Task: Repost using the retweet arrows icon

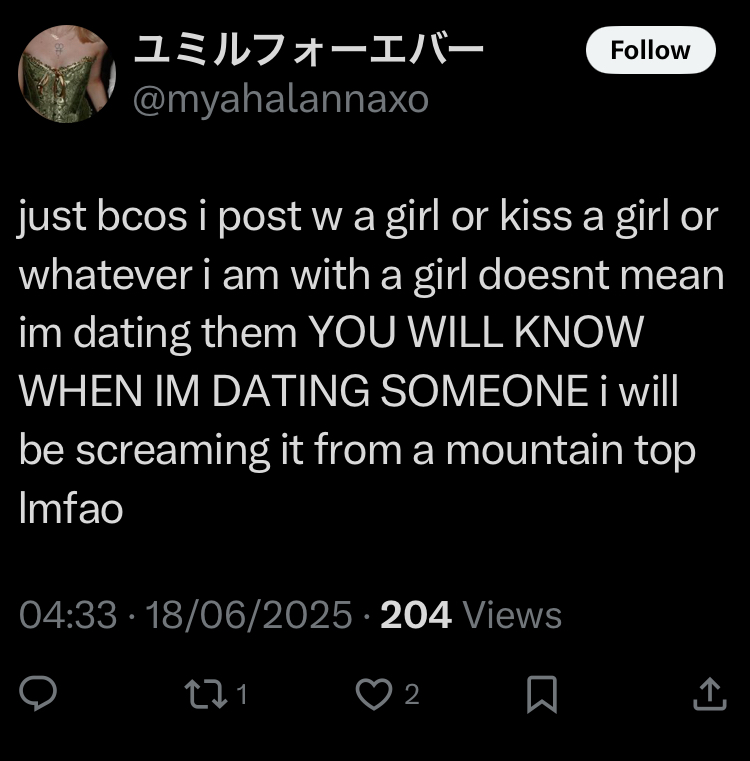Action: coord(206,694)
